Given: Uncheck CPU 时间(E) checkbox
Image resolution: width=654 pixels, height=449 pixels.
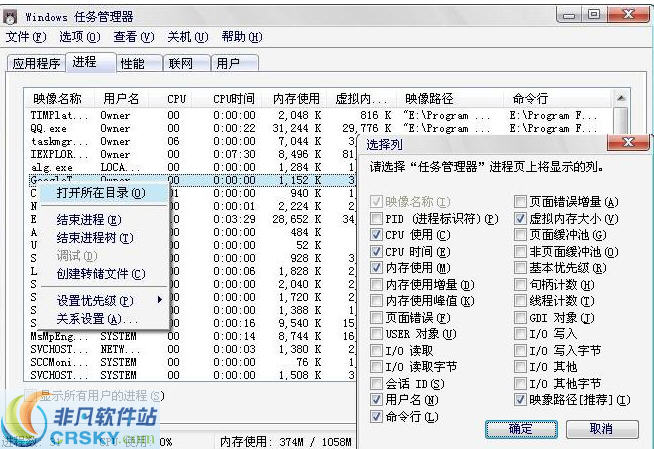Looking at the screenshot, I should click(376, 252).
